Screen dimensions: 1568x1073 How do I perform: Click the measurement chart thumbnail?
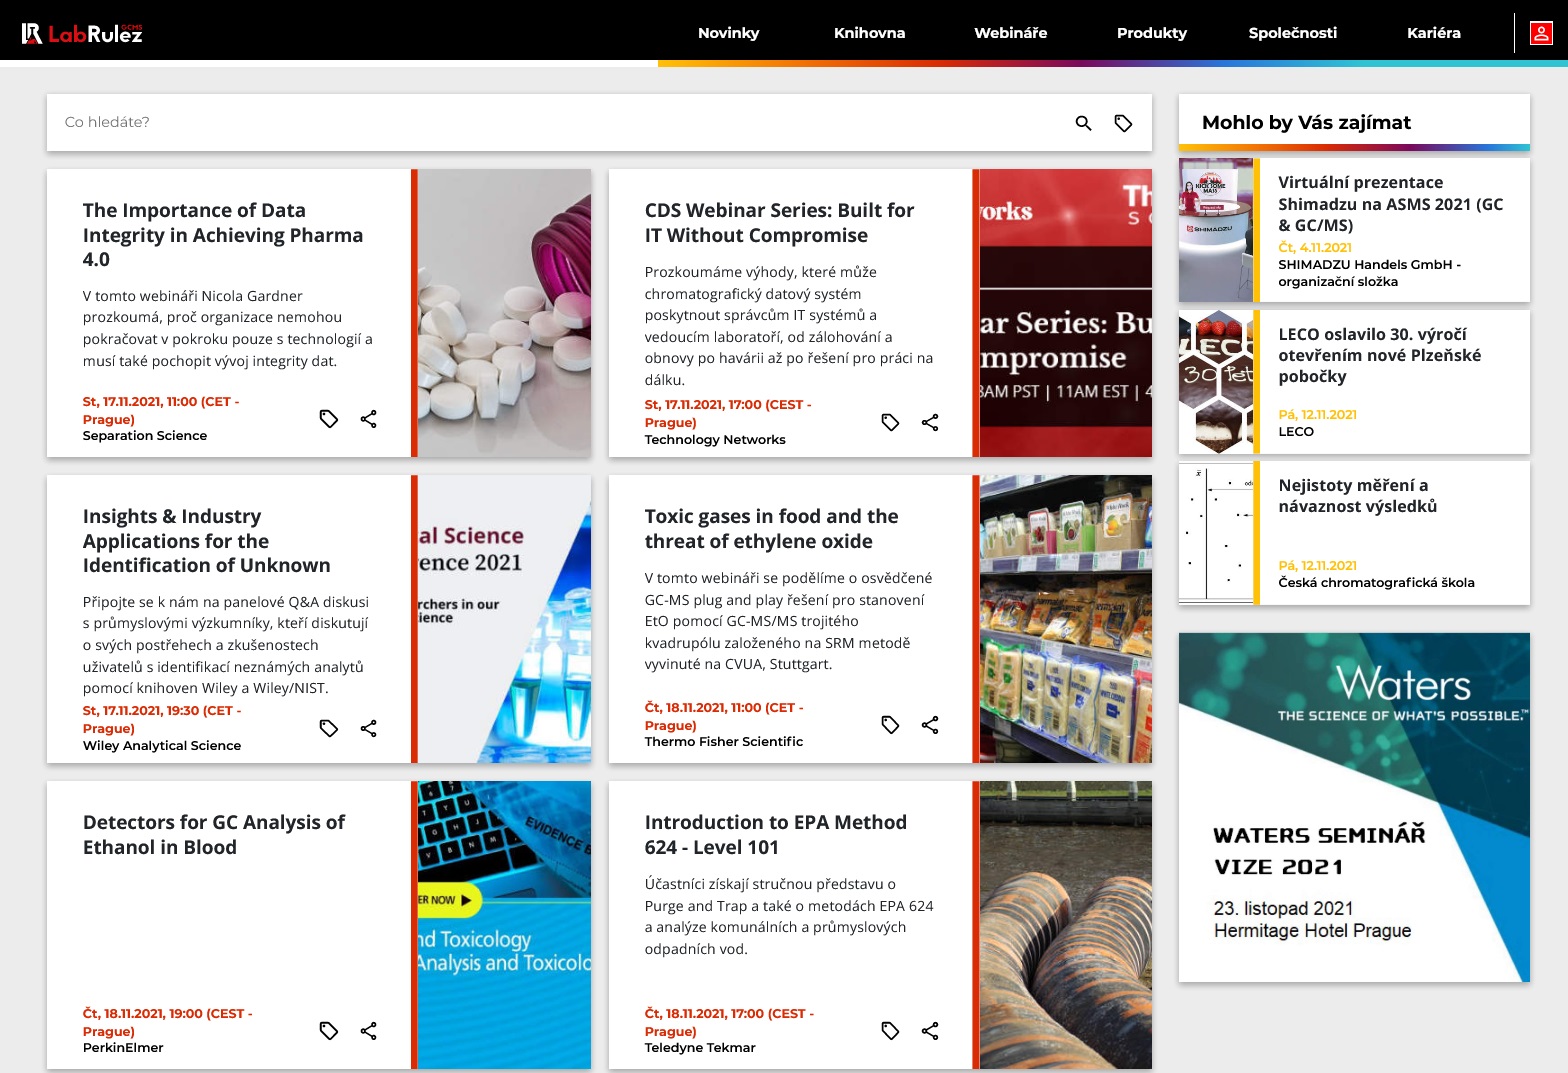(1216, 533)
